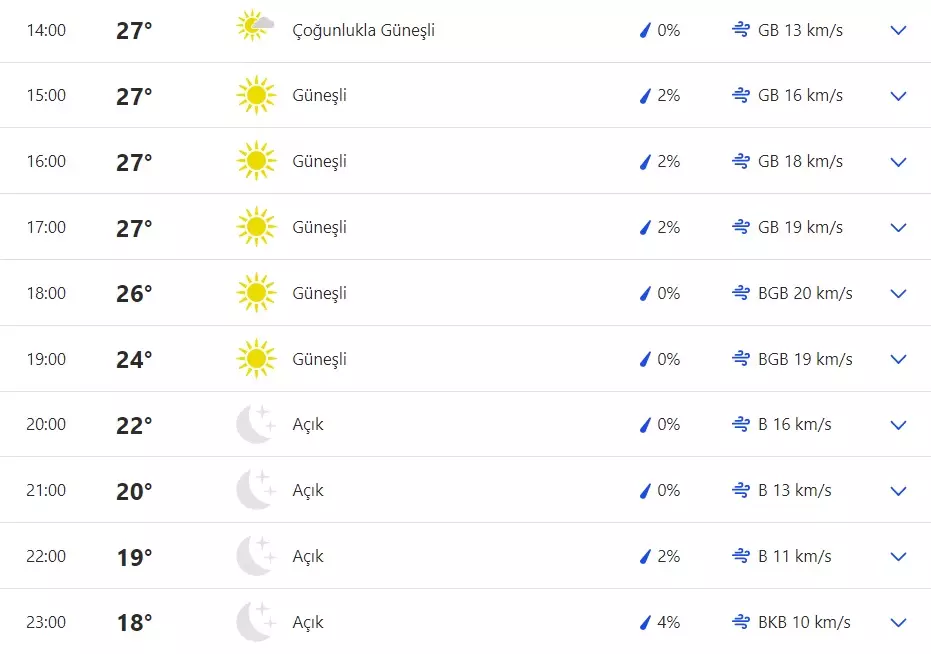The image size is (931, 654).
Task: Click the sun icon for 18:00
Action: (256, 293)
